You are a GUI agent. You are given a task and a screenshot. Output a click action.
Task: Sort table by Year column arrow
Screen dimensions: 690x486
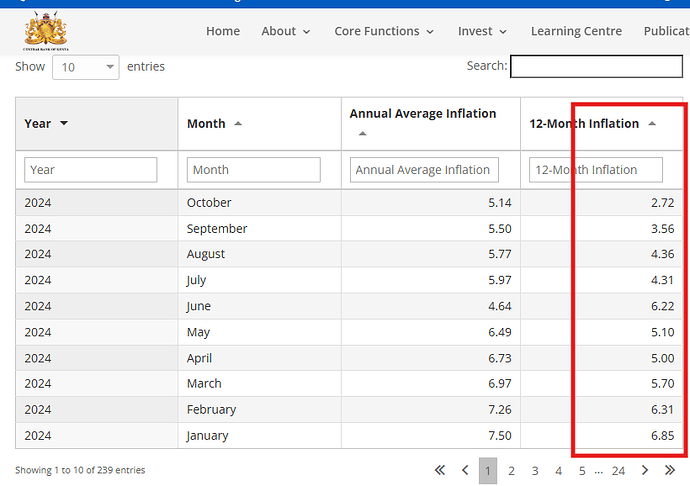(x=65, y=124)
